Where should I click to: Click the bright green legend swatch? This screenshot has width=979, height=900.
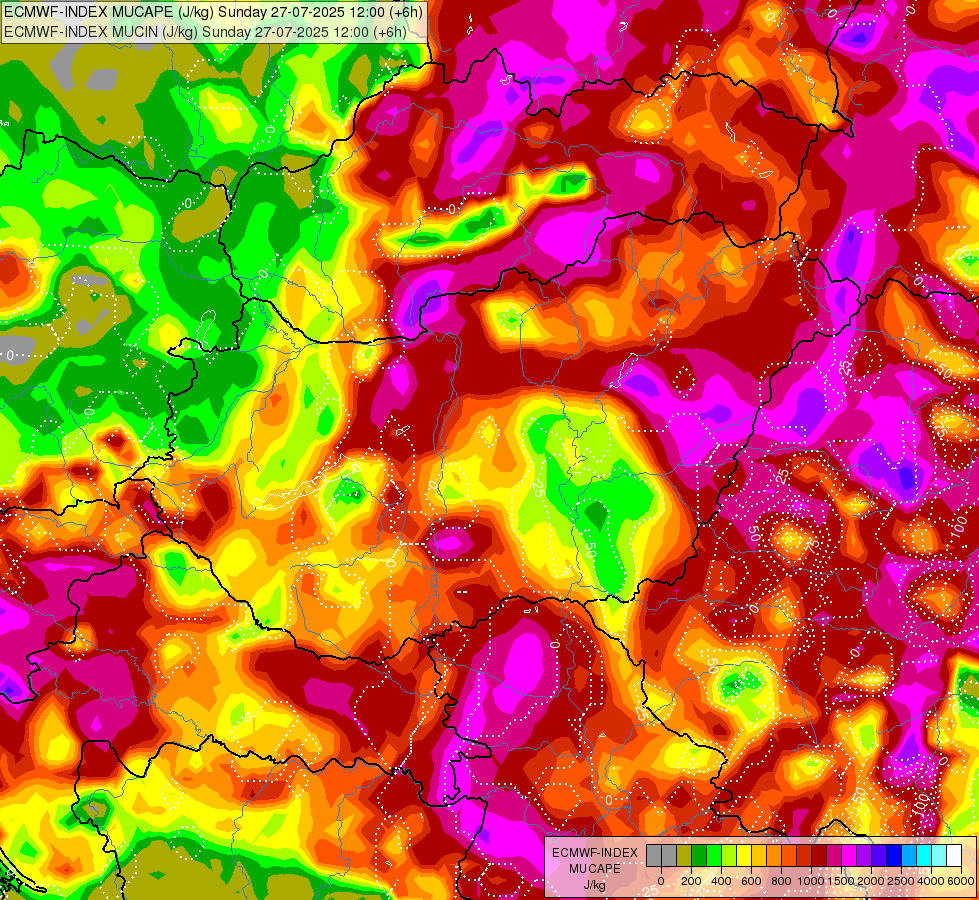[x=714, y=856]
